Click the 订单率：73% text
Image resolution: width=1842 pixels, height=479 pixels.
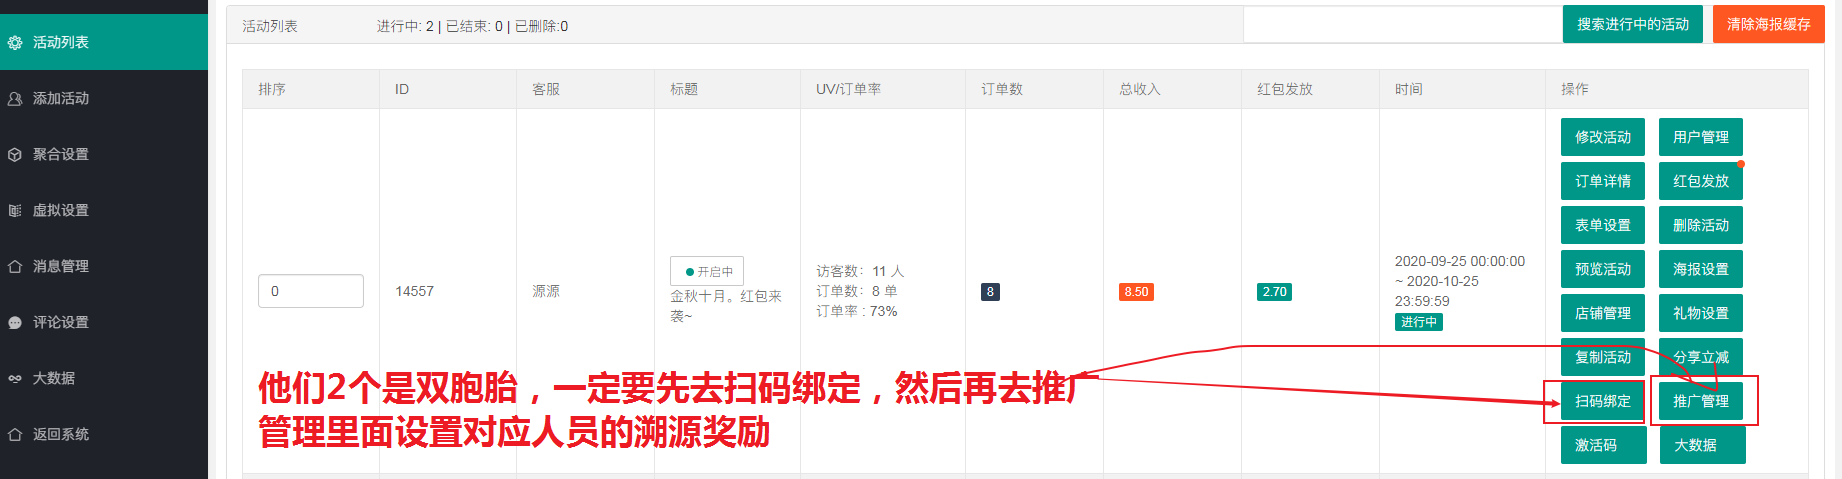point(856,311)
